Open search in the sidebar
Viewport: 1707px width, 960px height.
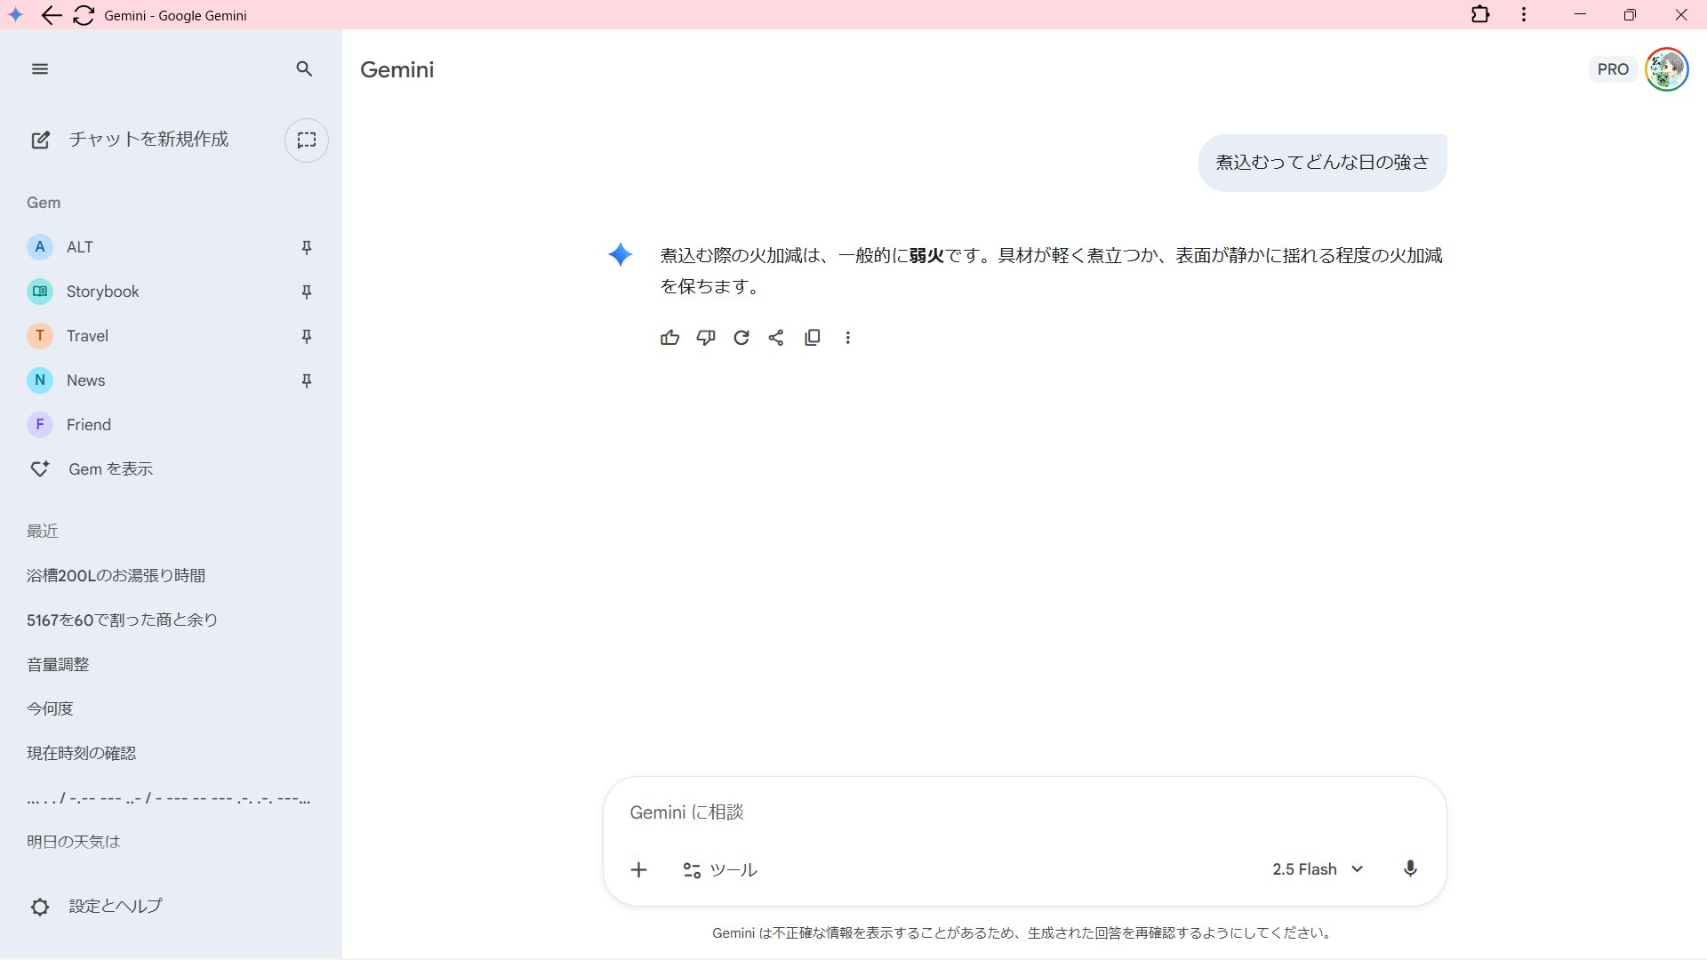pyautogui.click(x=304, y=69)
